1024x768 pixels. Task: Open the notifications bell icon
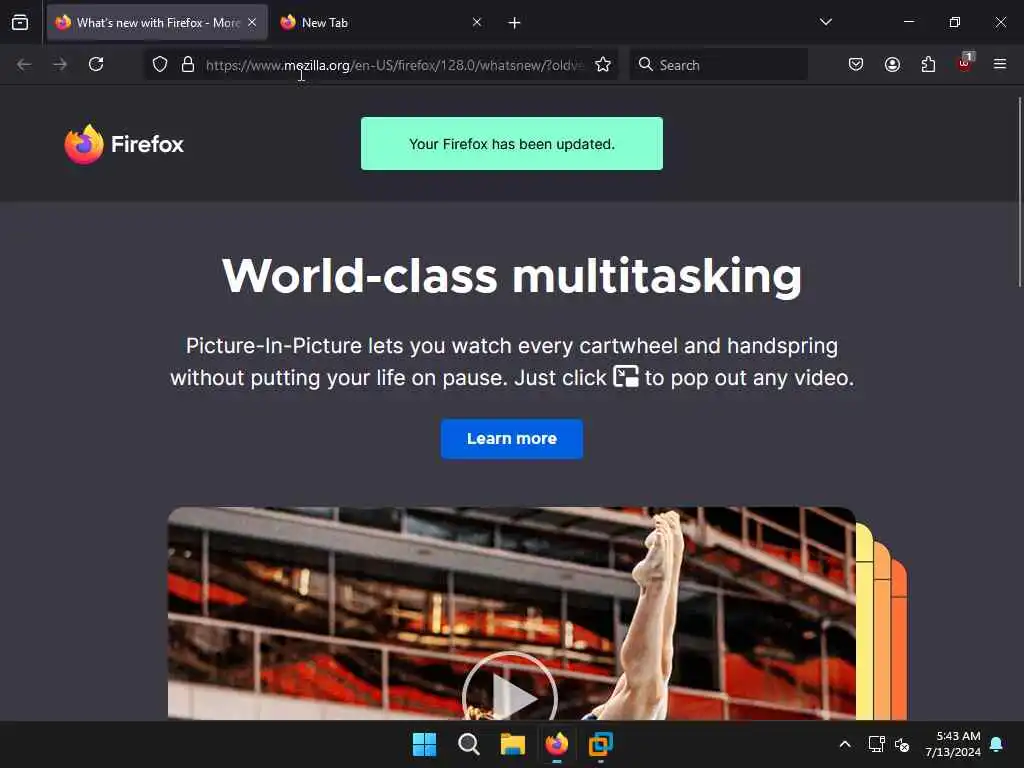(997, 744)
